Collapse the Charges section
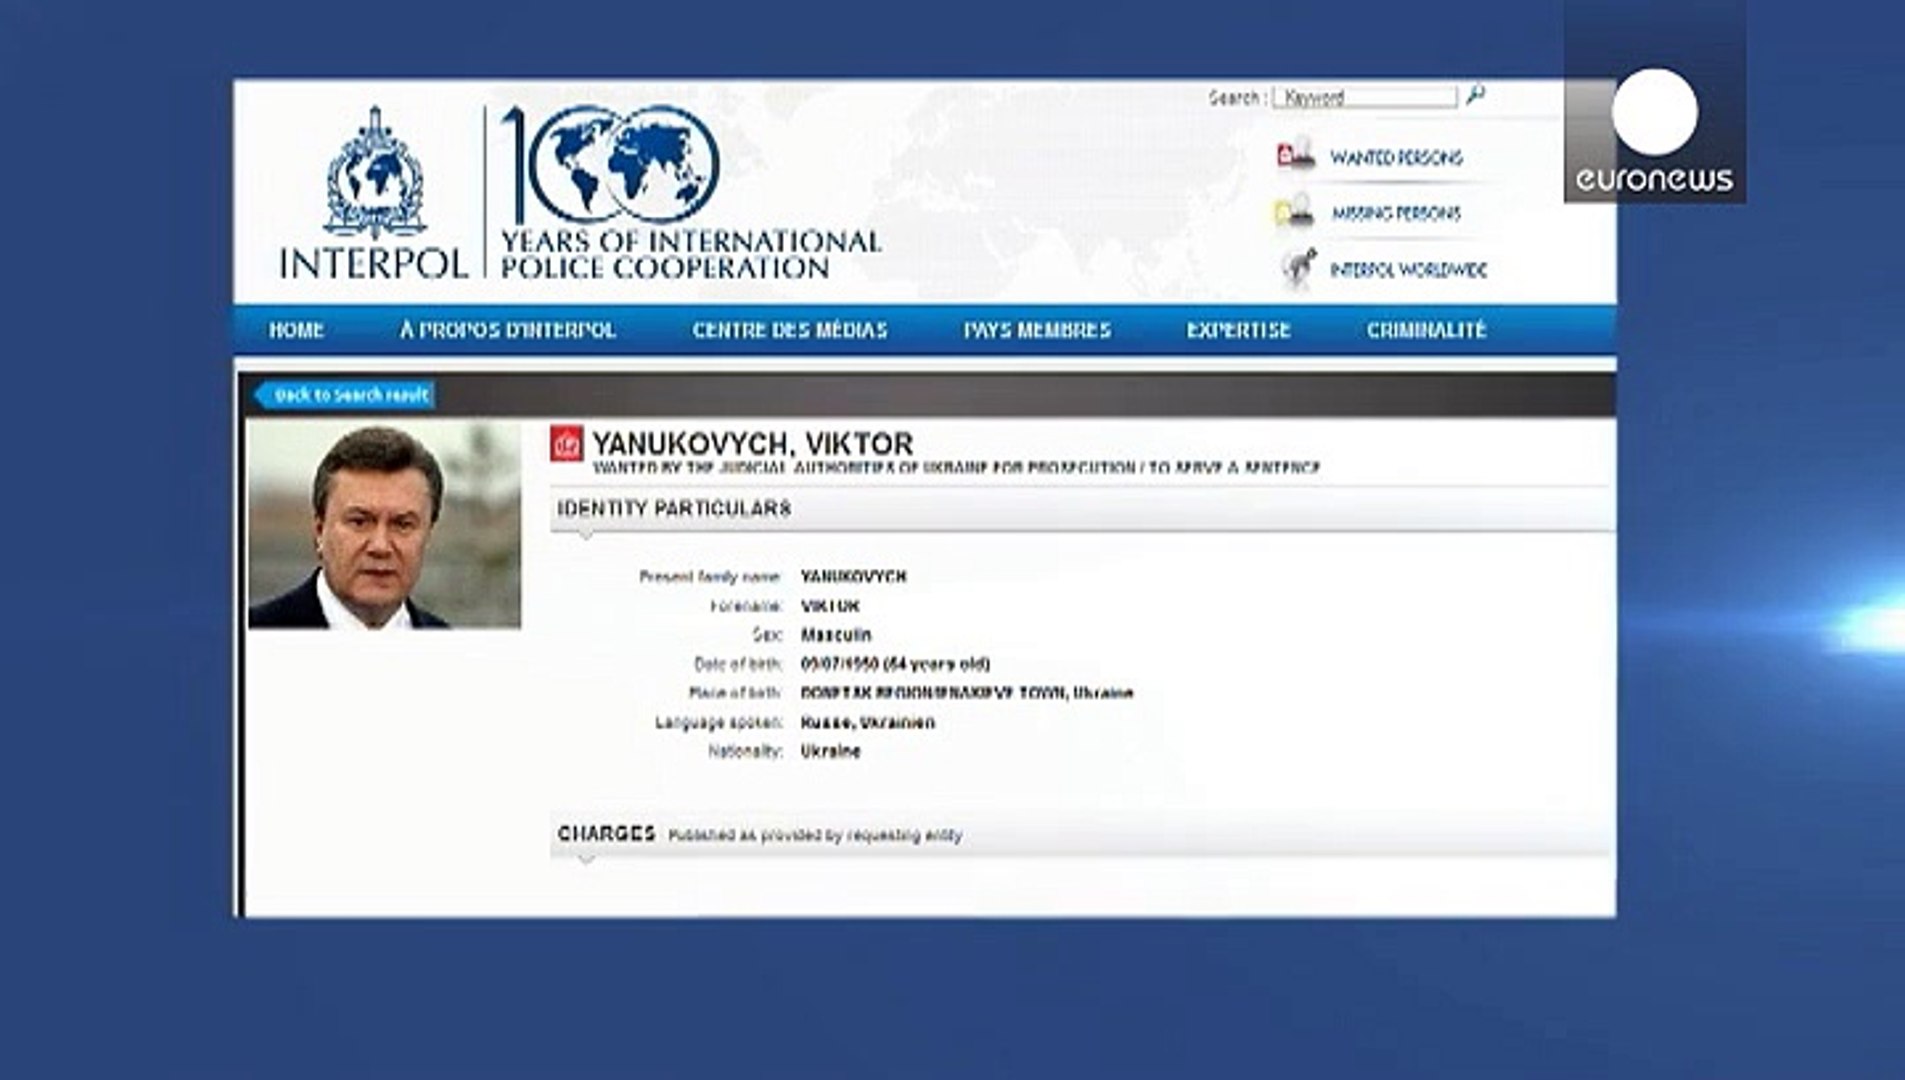This screenshot has width=1905, height=1080. point(586,859)
